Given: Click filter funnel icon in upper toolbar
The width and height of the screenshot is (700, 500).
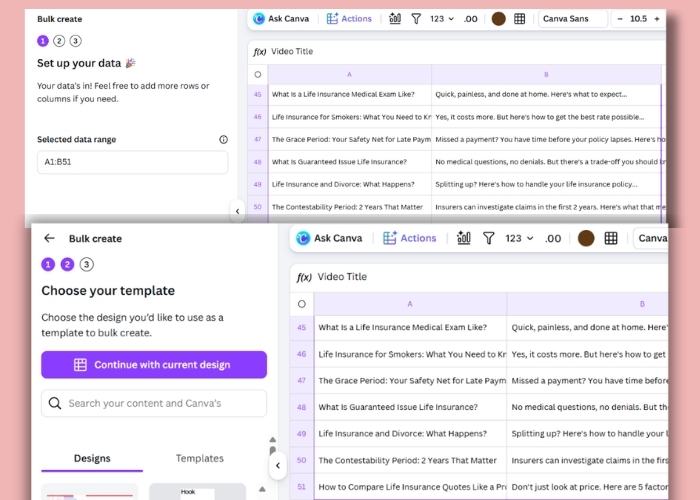Looking at the screenshot, I should coord(416,19).
